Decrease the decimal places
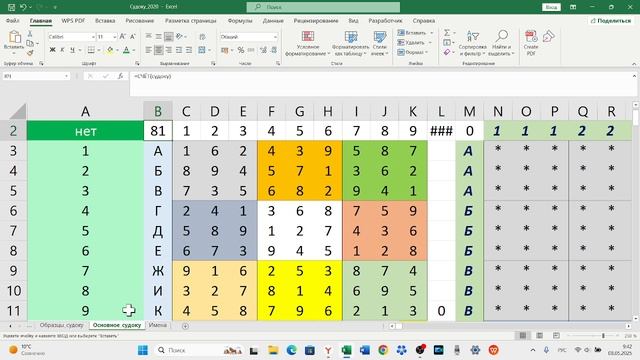Viewport: 640px width, 360px height. [274, 50]
